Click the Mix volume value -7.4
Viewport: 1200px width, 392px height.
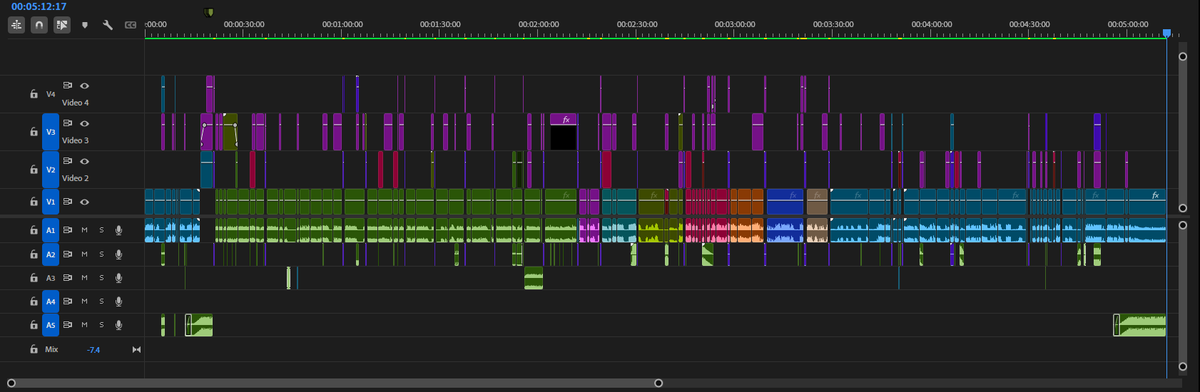coord(94,350)
